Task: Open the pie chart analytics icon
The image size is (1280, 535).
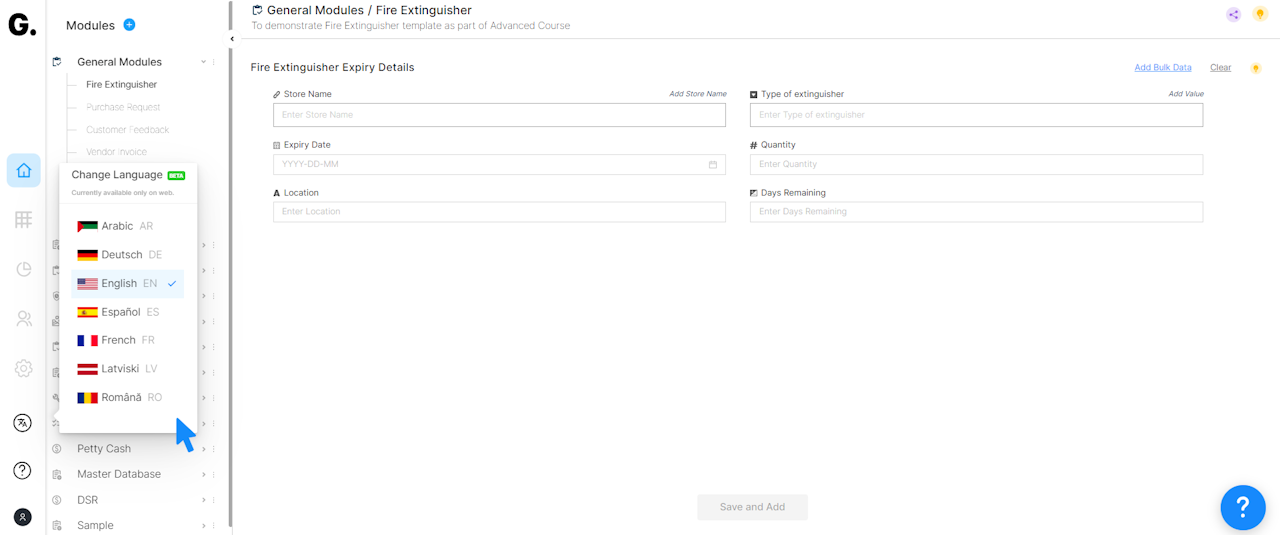Action: pos(23,269)
